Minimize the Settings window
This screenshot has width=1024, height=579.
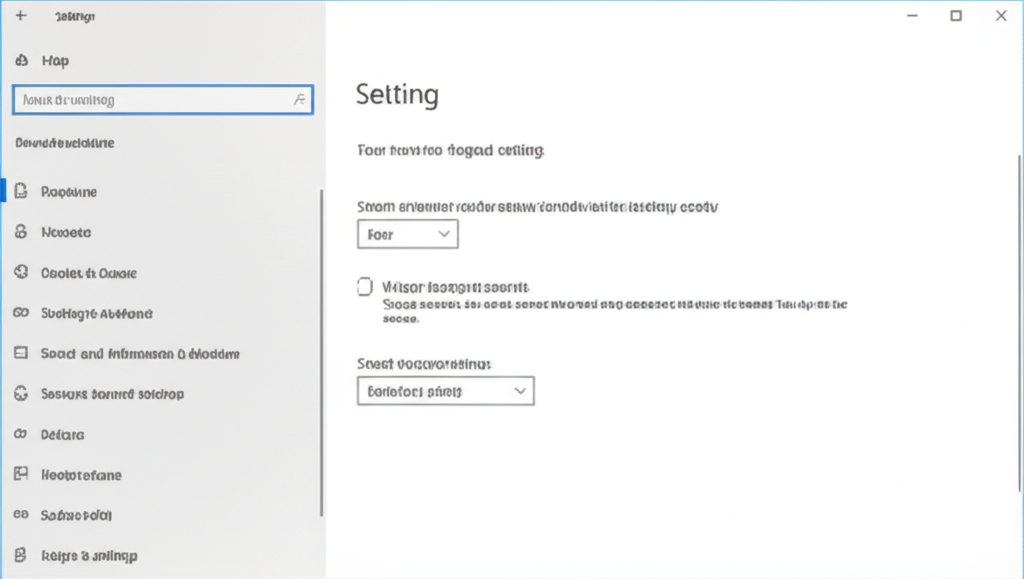click(x=912, y=15)
